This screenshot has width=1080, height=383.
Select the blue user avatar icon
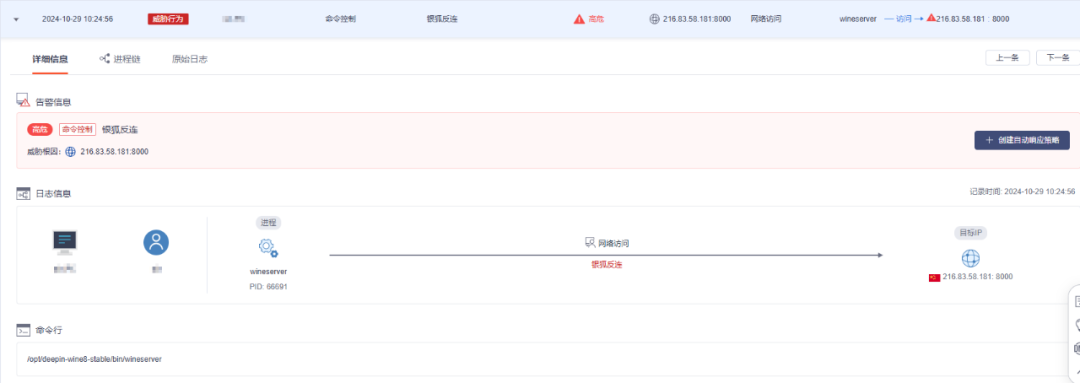click(156, 242)
